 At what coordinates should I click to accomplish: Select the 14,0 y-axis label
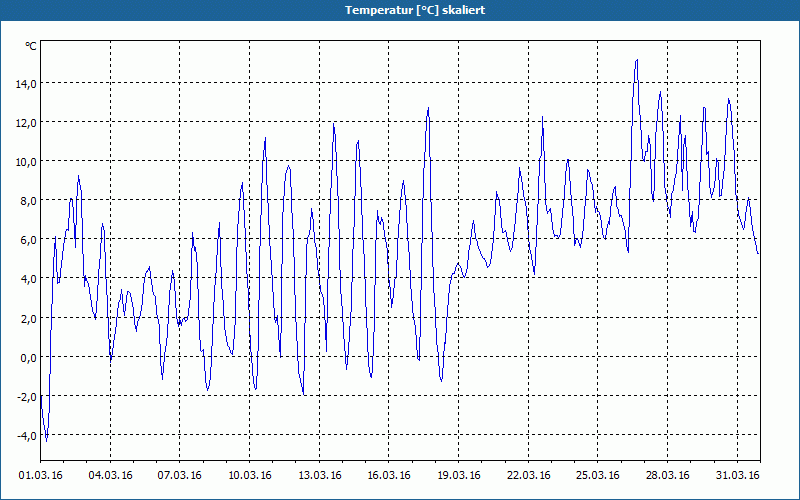(25, 83)
